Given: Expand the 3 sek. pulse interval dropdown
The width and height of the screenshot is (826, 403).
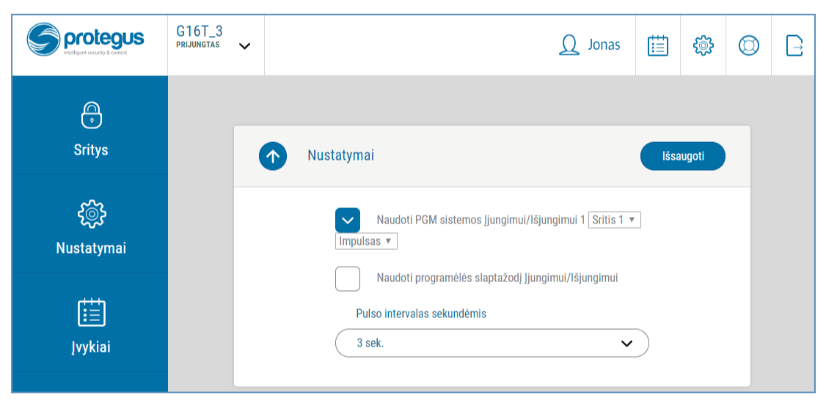Looking at the screenshot, I should (x=491, y=343).
